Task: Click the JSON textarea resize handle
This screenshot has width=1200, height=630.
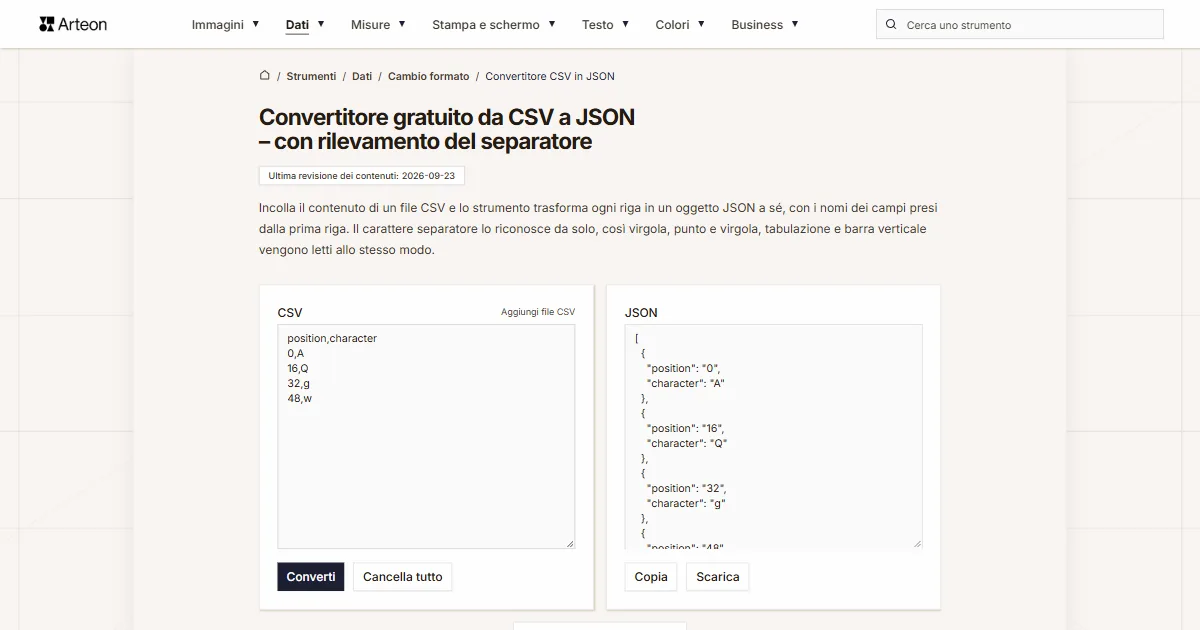Action: click(x=917, y=543)
